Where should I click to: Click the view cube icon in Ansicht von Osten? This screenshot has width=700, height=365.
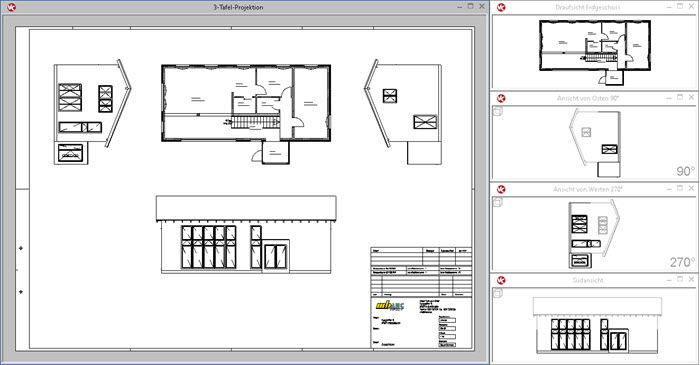[x=498, y=111]
